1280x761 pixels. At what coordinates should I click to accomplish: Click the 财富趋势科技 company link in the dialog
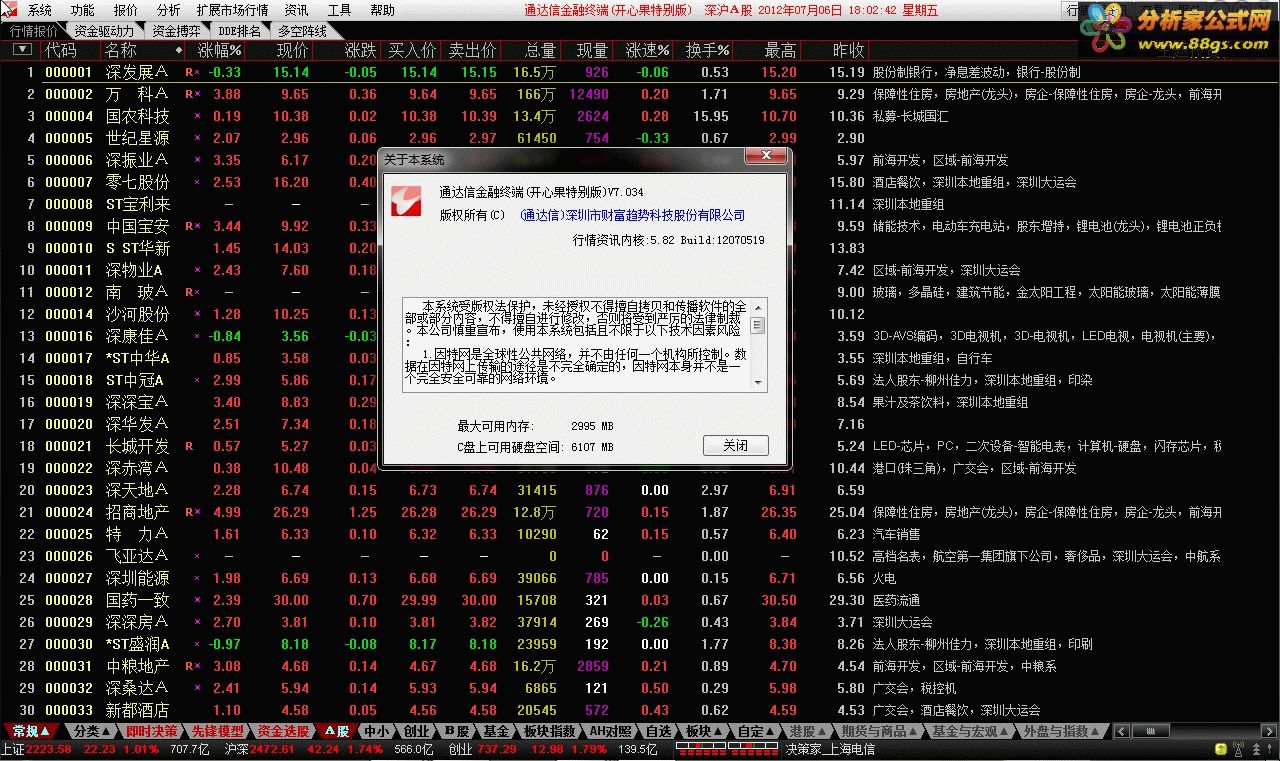(x=633, y=215)
